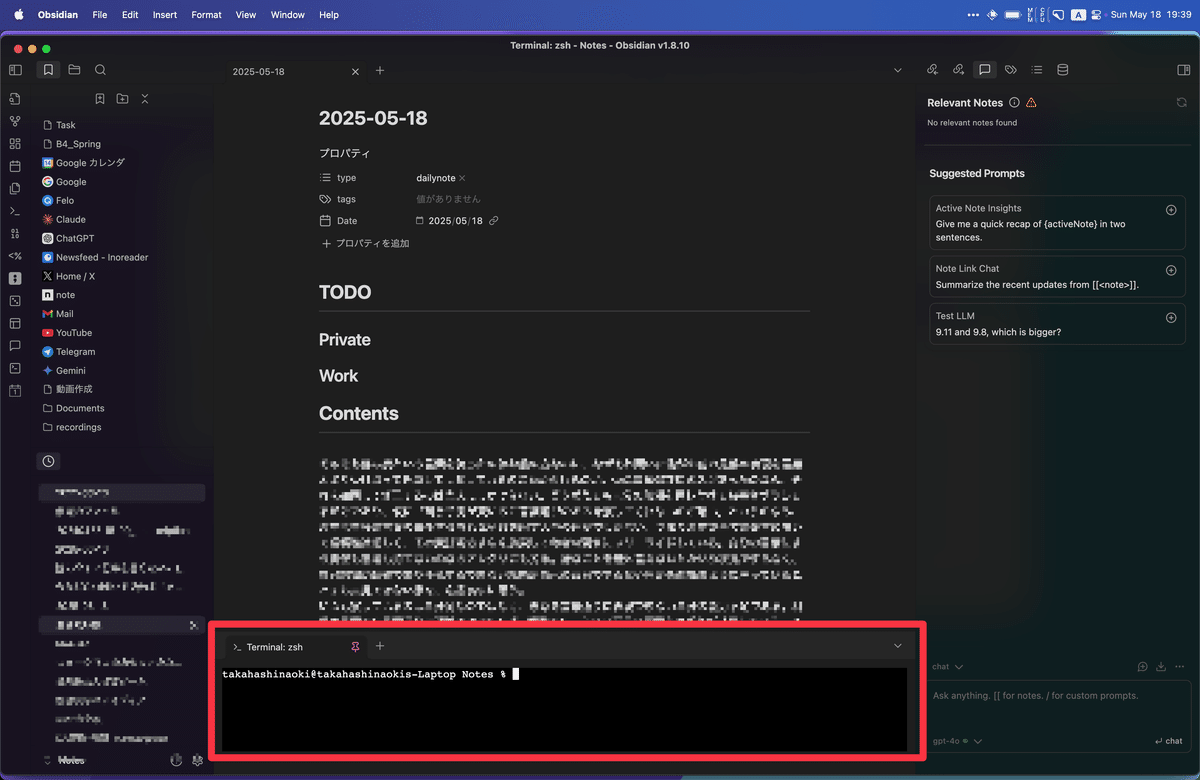
Task: Open backlinks via the link-arrow icon
Action: (x=932, y=69)
